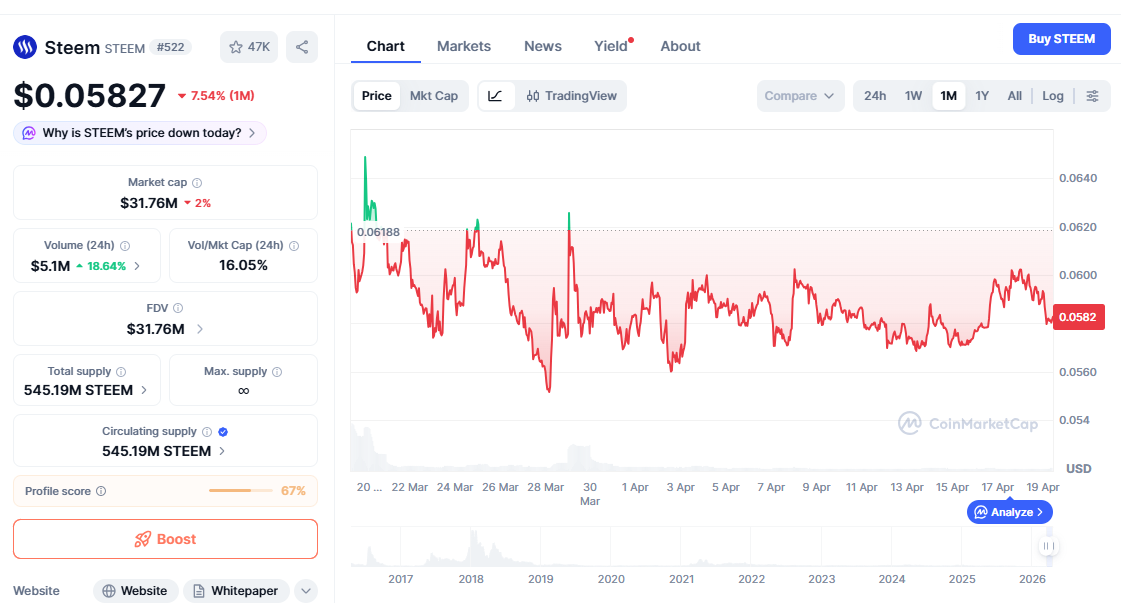Image resolution: width=1121 pixels, height=603 pixels.
Task: Click the Buy STEEM button
Action: tap(1061, 39)
